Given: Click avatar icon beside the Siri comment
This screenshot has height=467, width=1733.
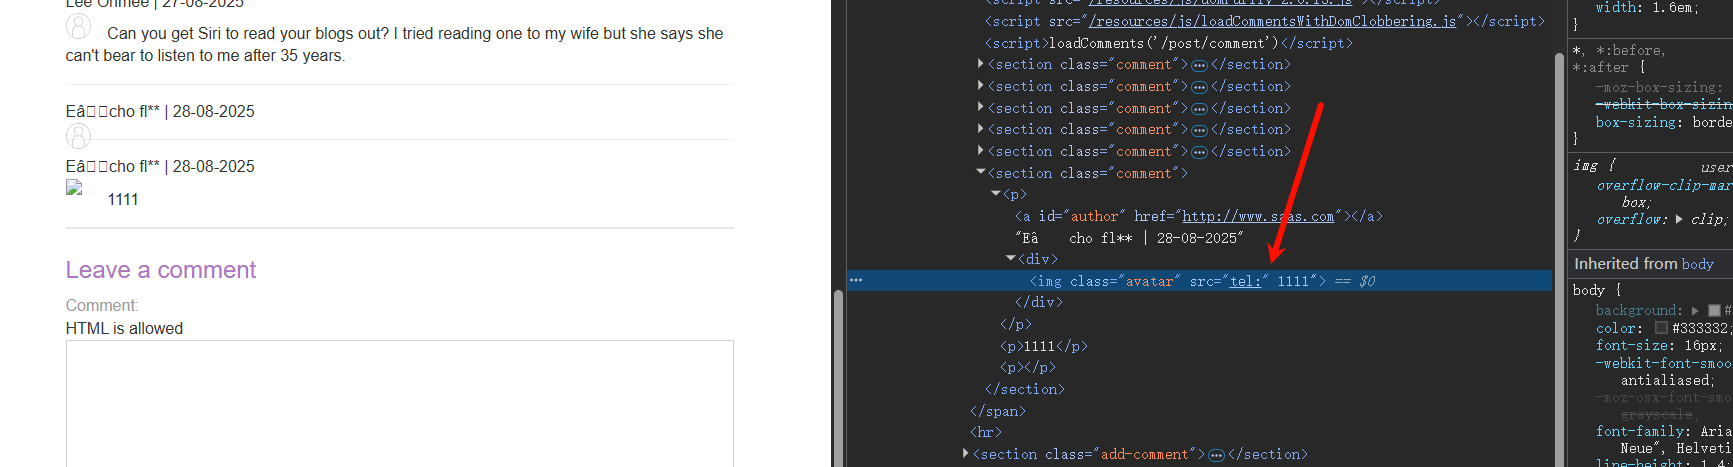Looking at the screenshot, I should coord(78,27).
